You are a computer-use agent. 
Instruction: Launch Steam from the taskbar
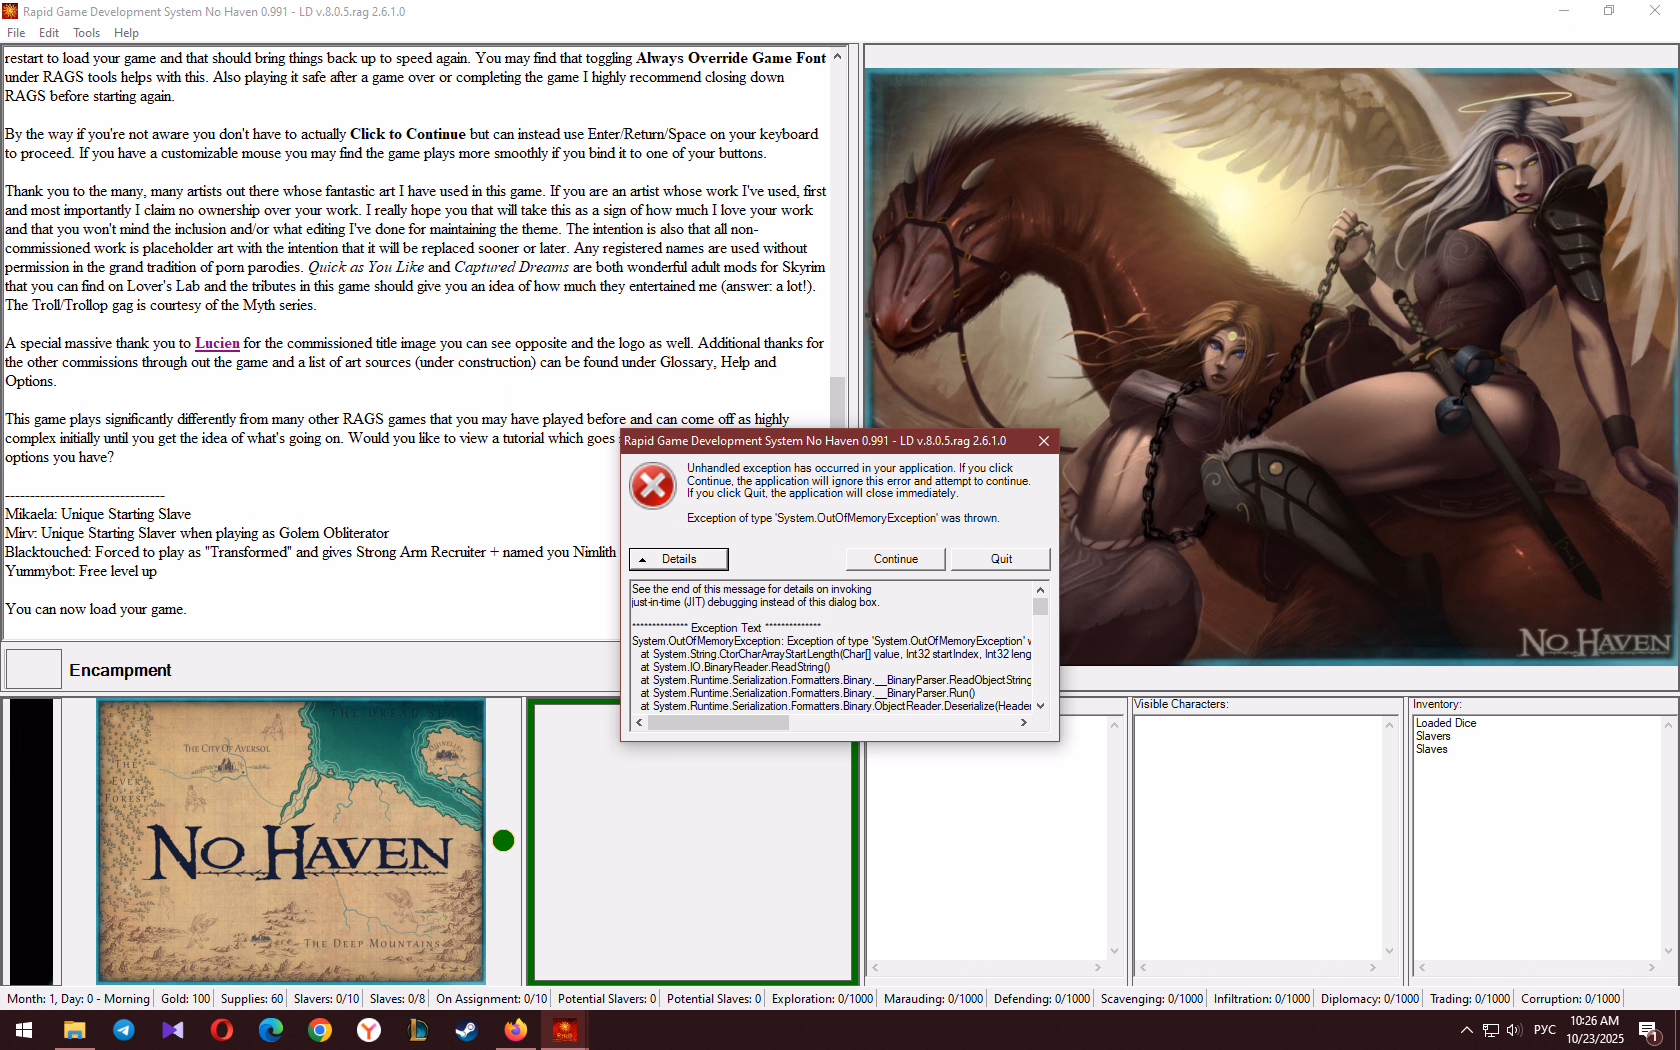[x=466, y=1030]
